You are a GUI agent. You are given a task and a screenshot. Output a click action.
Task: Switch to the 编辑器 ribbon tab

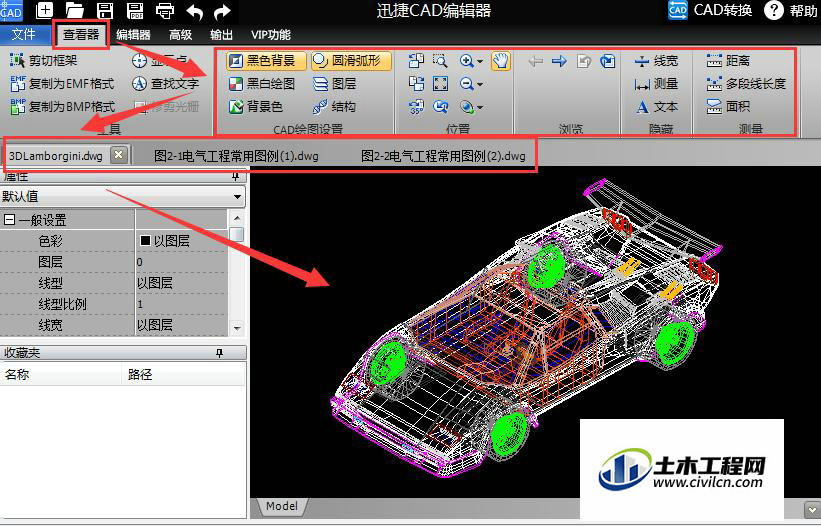click(133, 35)
